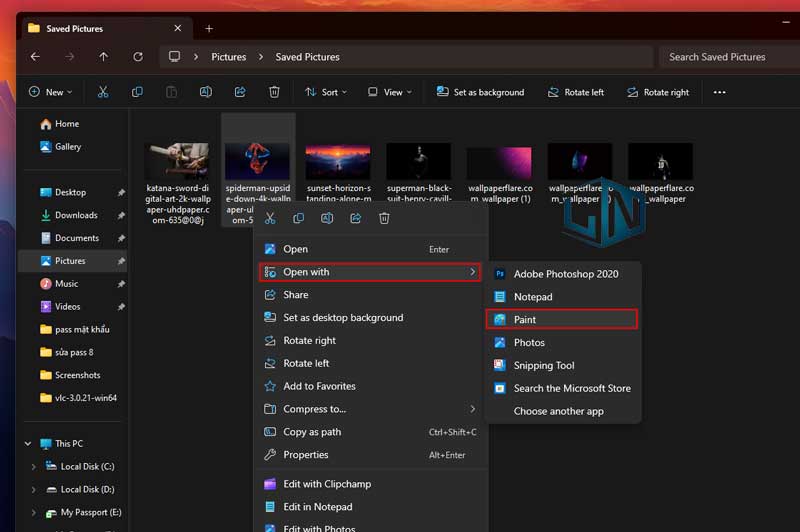Click Rotate right in the toolbar
Screen dimensions: 800x532
[x=658, y=92]
